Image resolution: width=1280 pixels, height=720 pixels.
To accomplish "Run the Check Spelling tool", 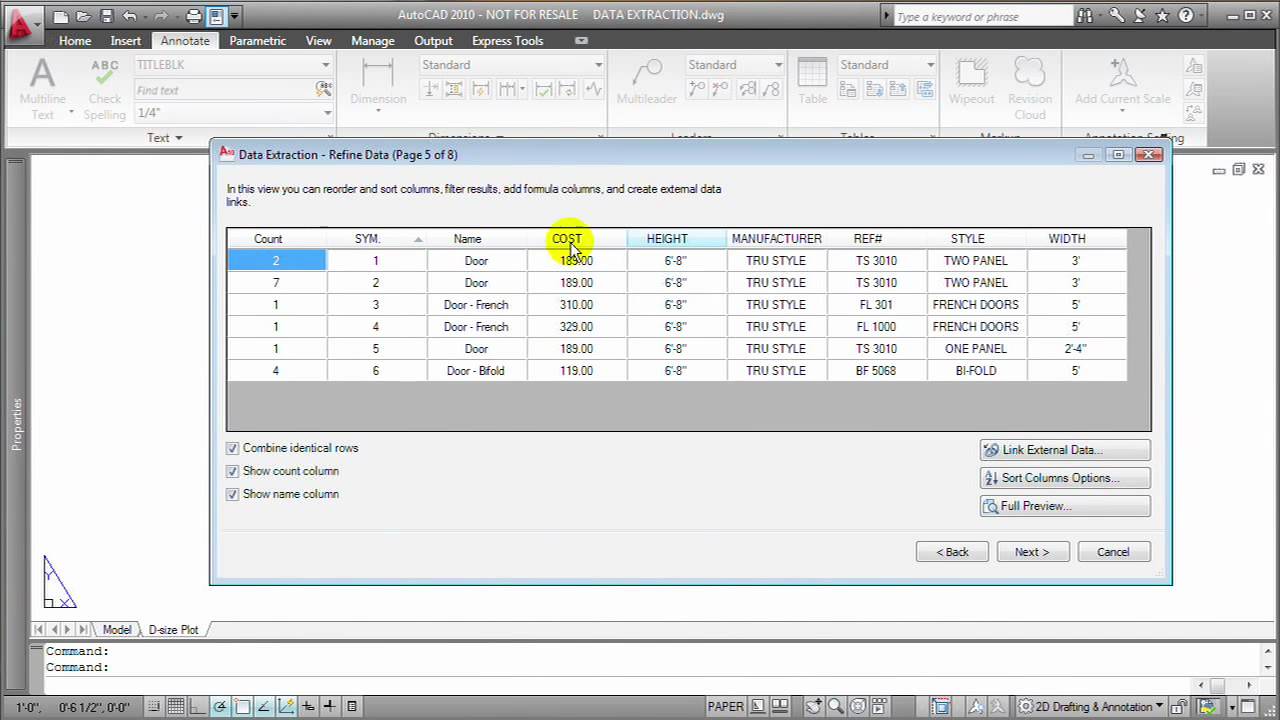I will (104, 88).
